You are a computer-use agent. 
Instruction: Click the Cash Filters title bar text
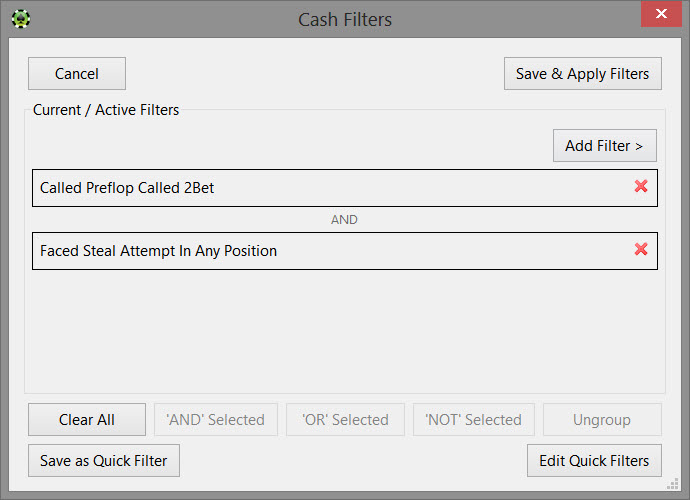345,20
